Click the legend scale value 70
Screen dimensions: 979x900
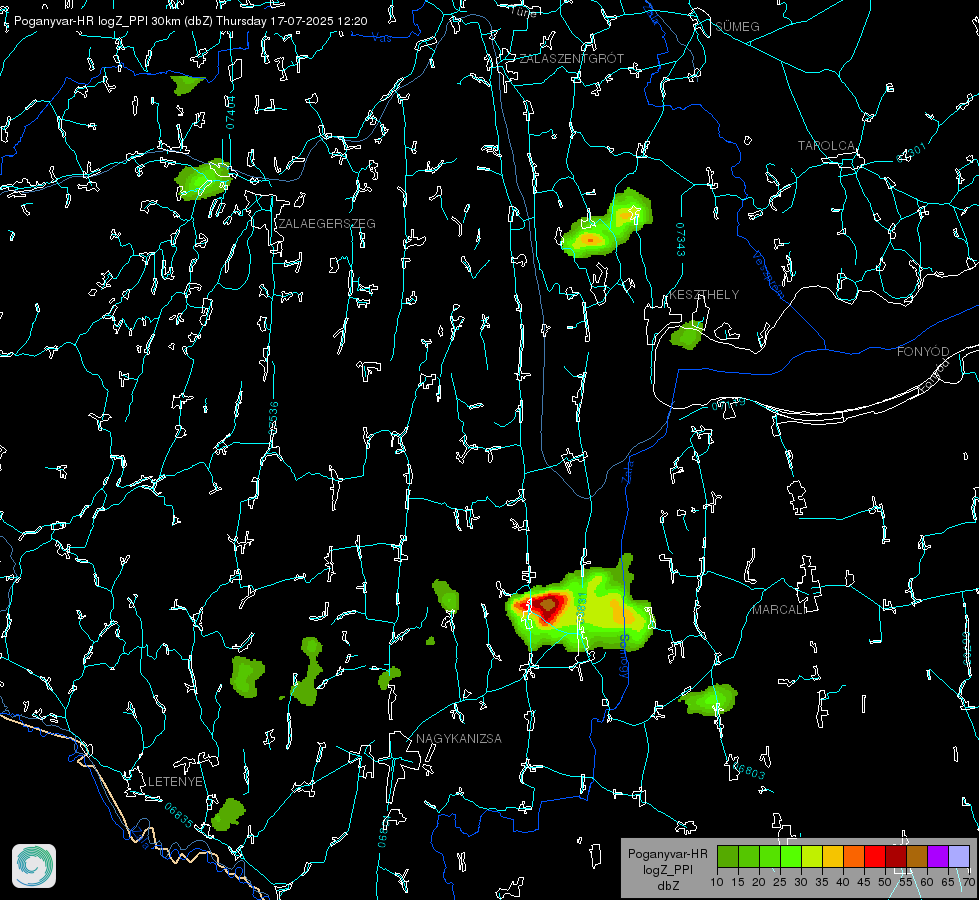tap(969, 883)
